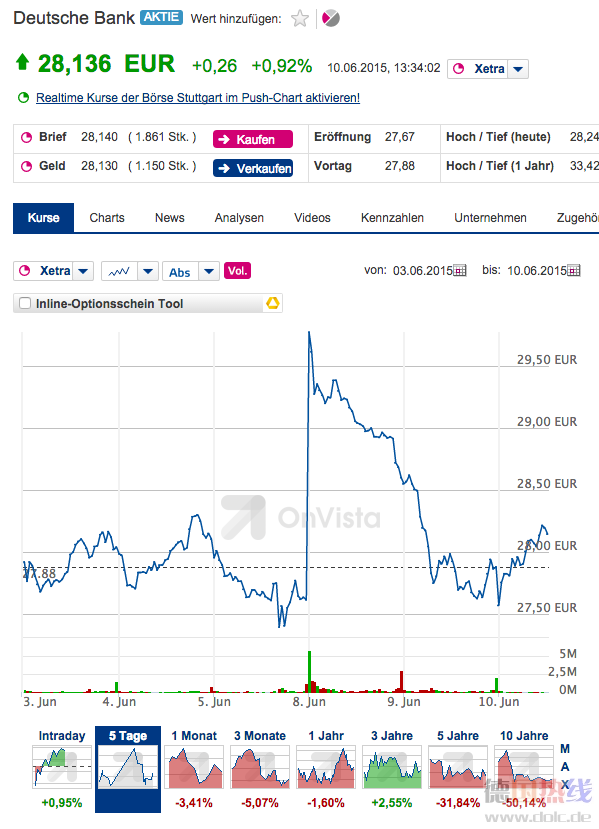Screen dimensions: 599x829
Task: Enable Inline-Optionsschein Tool checkbox
Action: [25, 303]
